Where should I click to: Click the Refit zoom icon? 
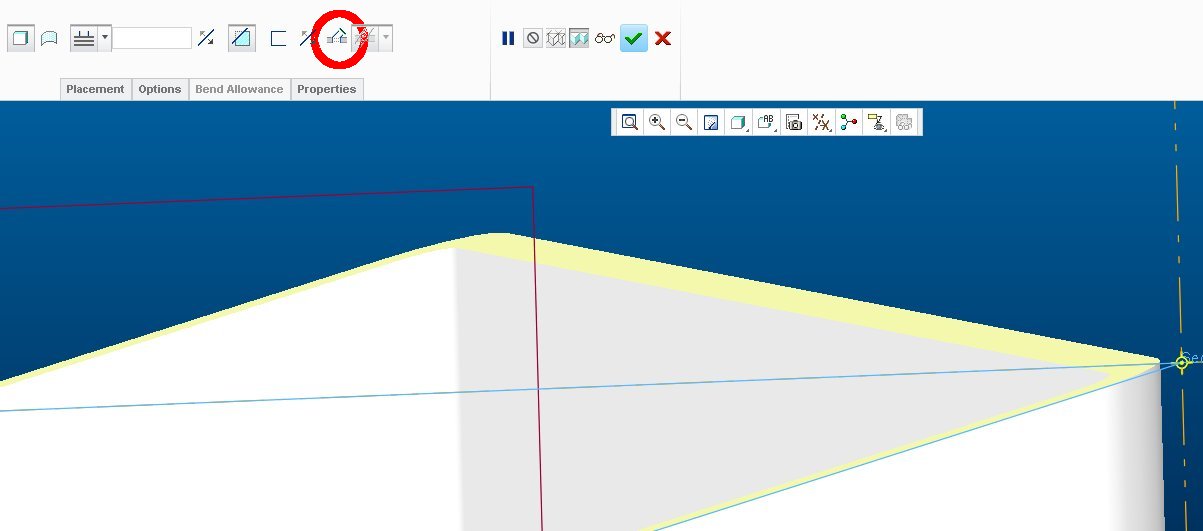pyautogui.click(x=629, y=122)
